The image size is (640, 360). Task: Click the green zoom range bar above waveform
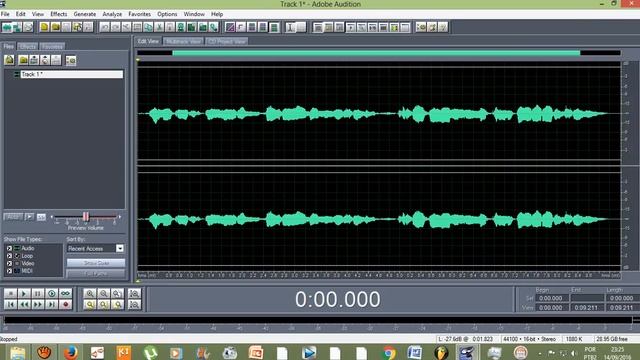[376, 53]
